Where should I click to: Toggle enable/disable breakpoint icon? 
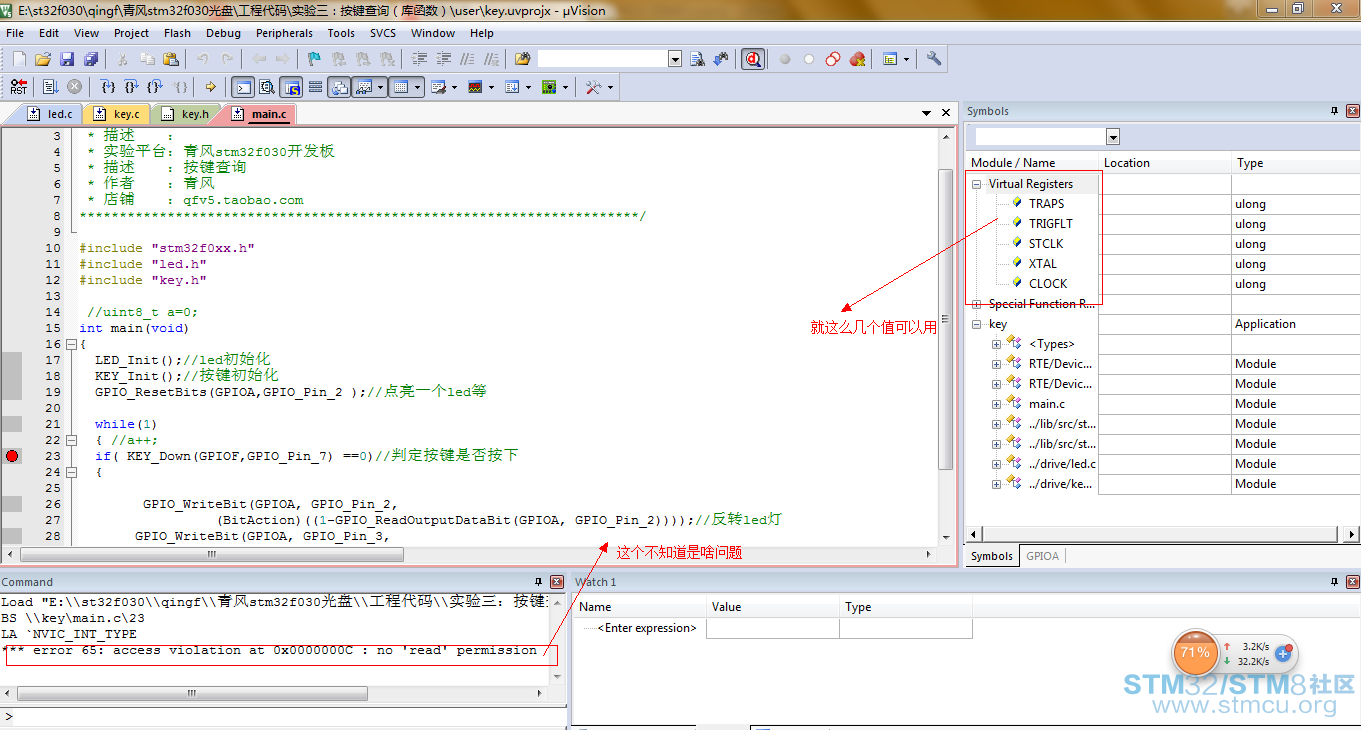808,59
